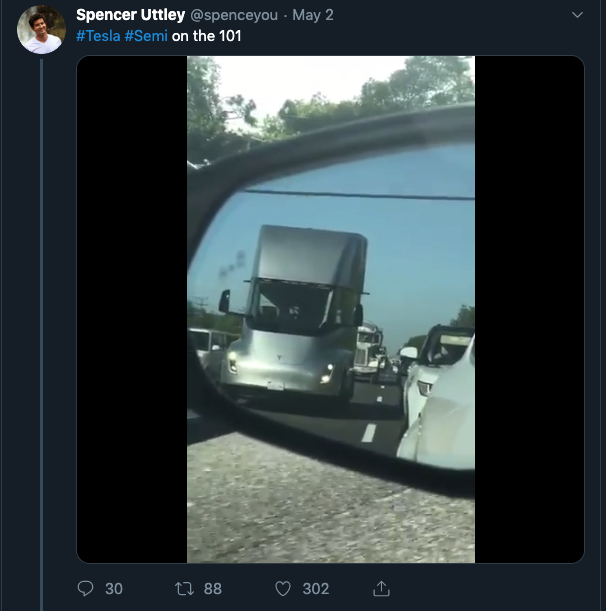
Task: Click the silver Tesla Semi truck in video
Action: (x=294, y=313)
